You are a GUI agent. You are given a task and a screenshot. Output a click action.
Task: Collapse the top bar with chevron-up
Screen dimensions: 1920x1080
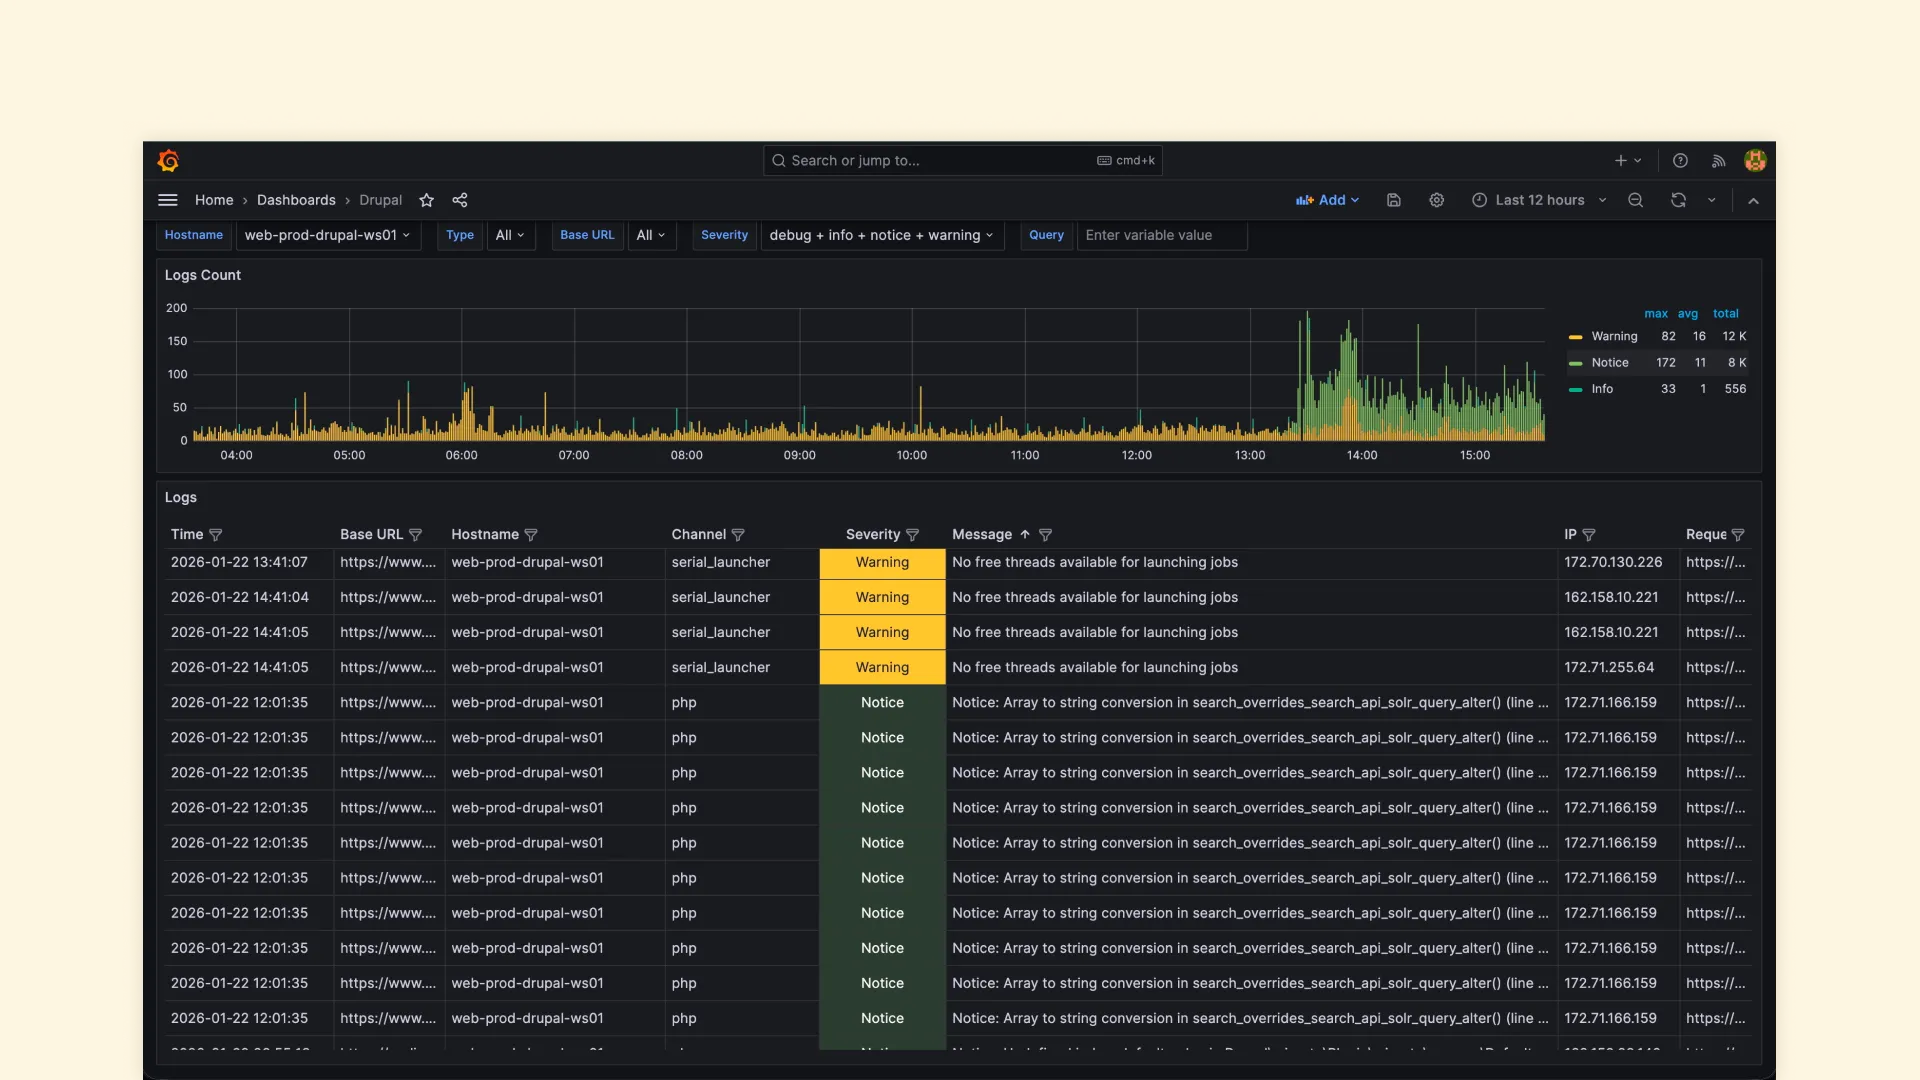click(x=1754, y=201)
